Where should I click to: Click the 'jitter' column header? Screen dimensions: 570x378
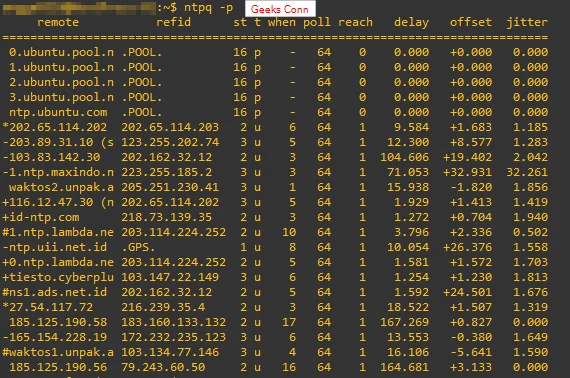(527, 23)
